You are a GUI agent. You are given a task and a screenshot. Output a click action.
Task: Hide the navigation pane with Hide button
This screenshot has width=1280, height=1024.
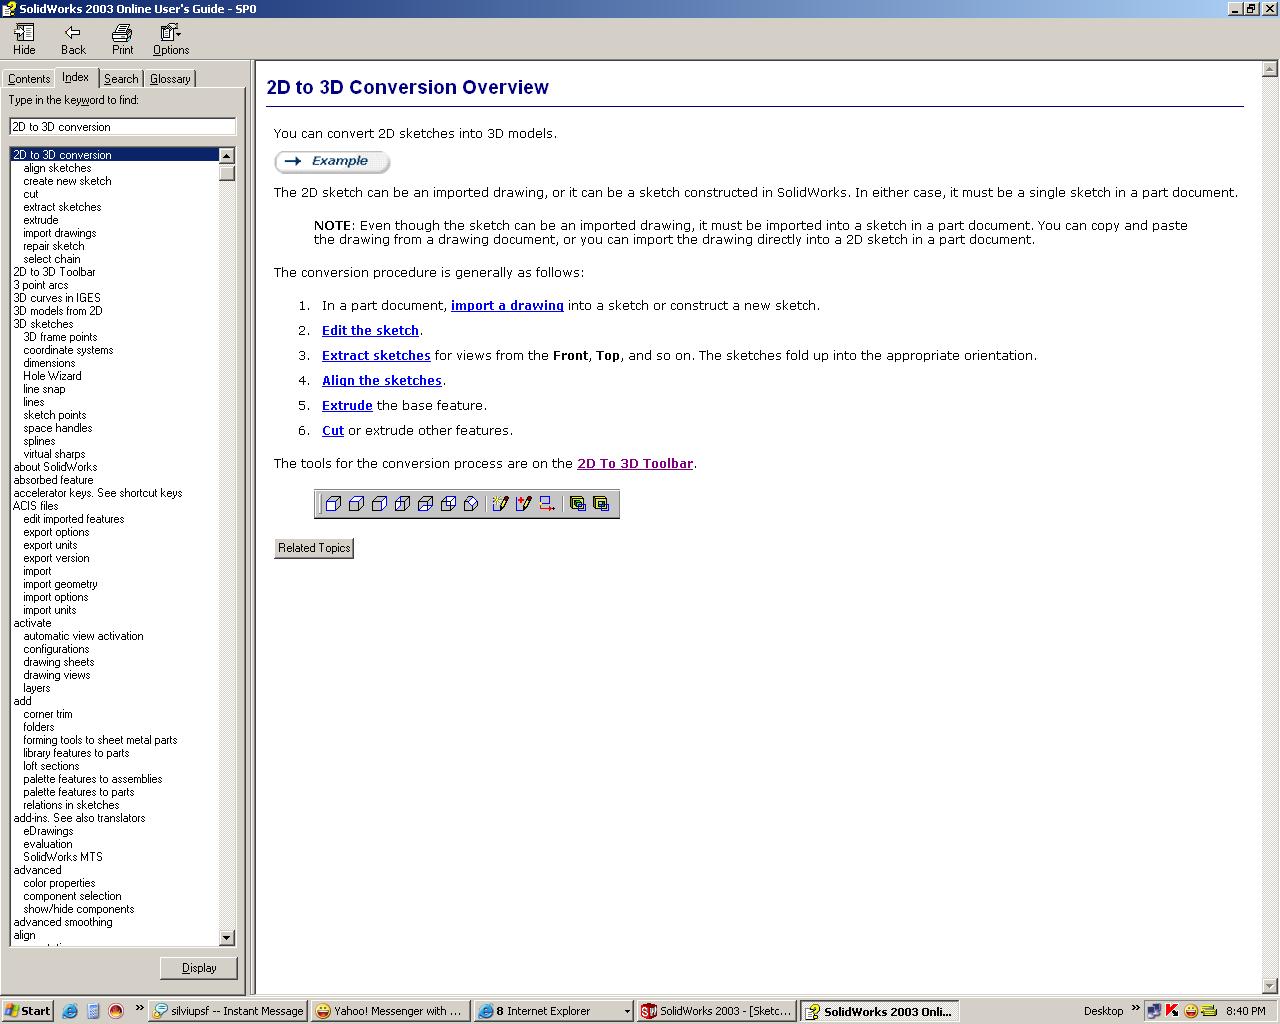click(24, 40)
